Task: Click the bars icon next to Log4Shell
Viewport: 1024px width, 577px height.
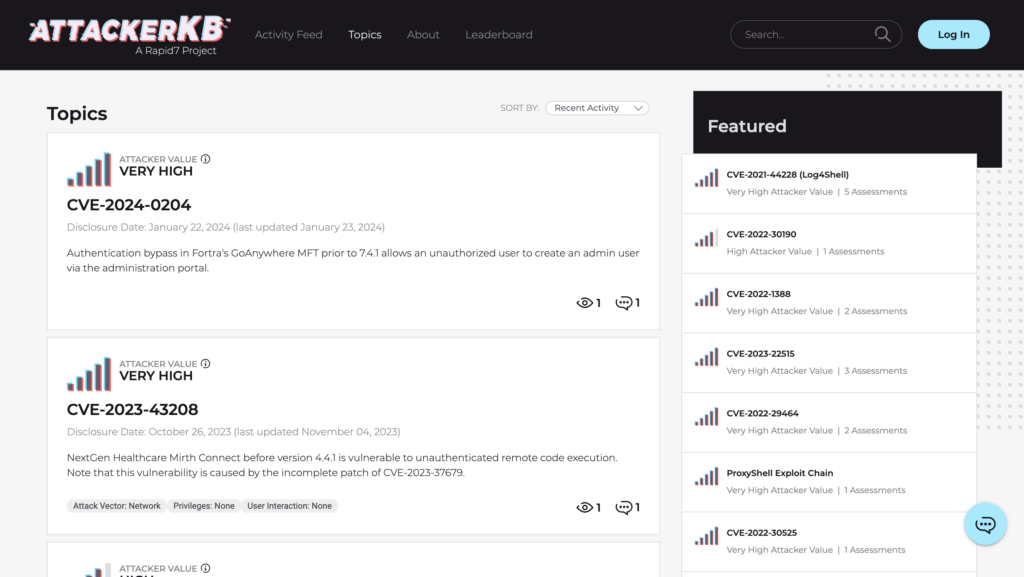Action: [x=707, y=178]
